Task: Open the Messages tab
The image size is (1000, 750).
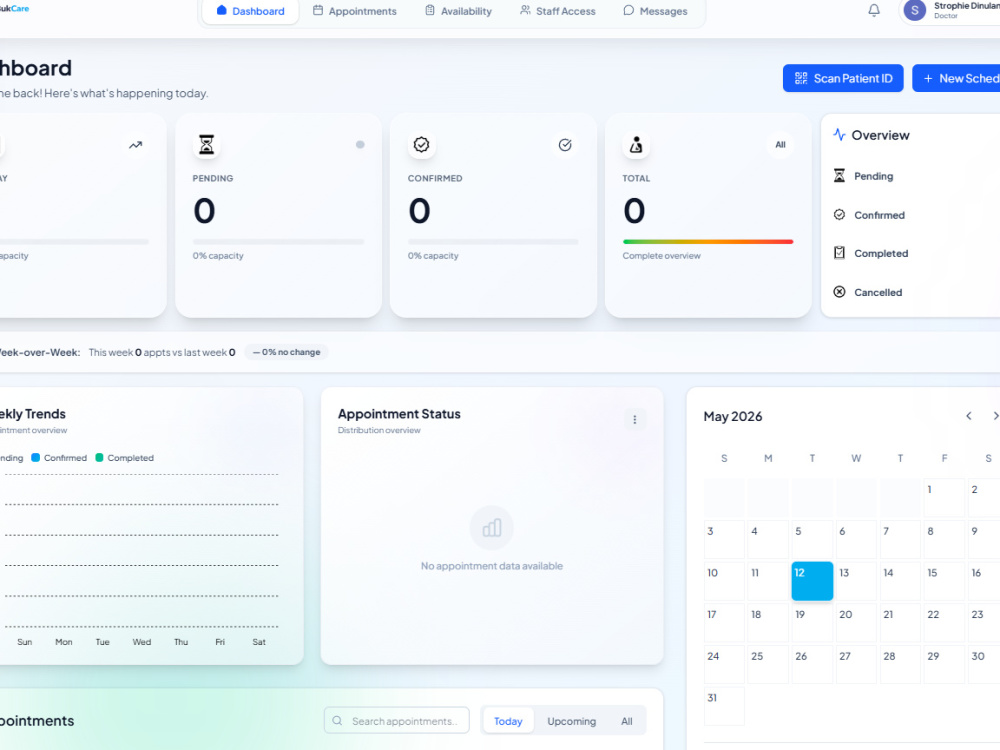Action: (x=655, y=11)
